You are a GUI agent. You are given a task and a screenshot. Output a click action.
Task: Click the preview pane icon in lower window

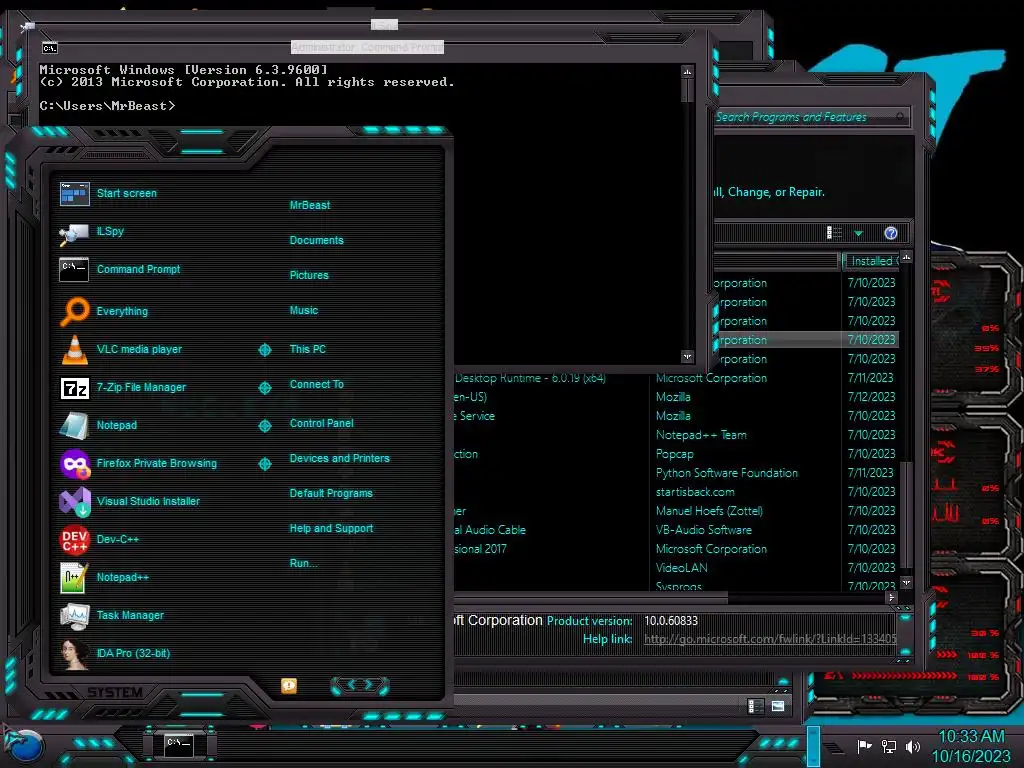(777, 706)
